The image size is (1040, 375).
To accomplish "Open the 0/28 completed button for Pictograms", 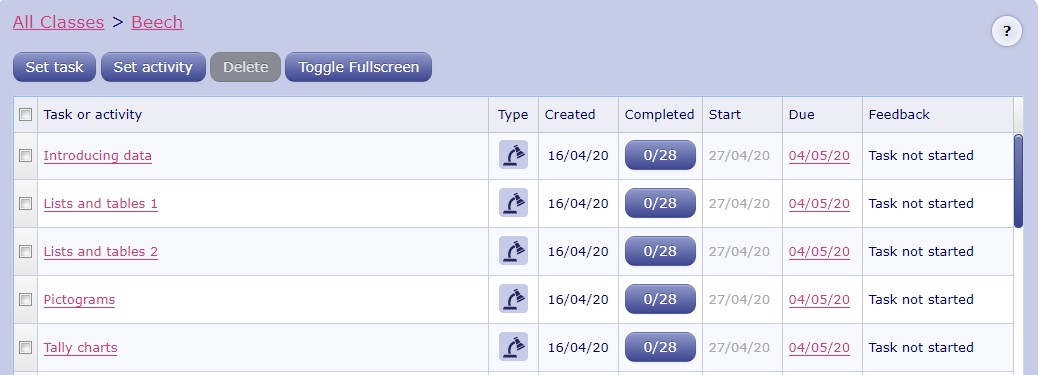I will pyautogui.click(x=660, y=299).
